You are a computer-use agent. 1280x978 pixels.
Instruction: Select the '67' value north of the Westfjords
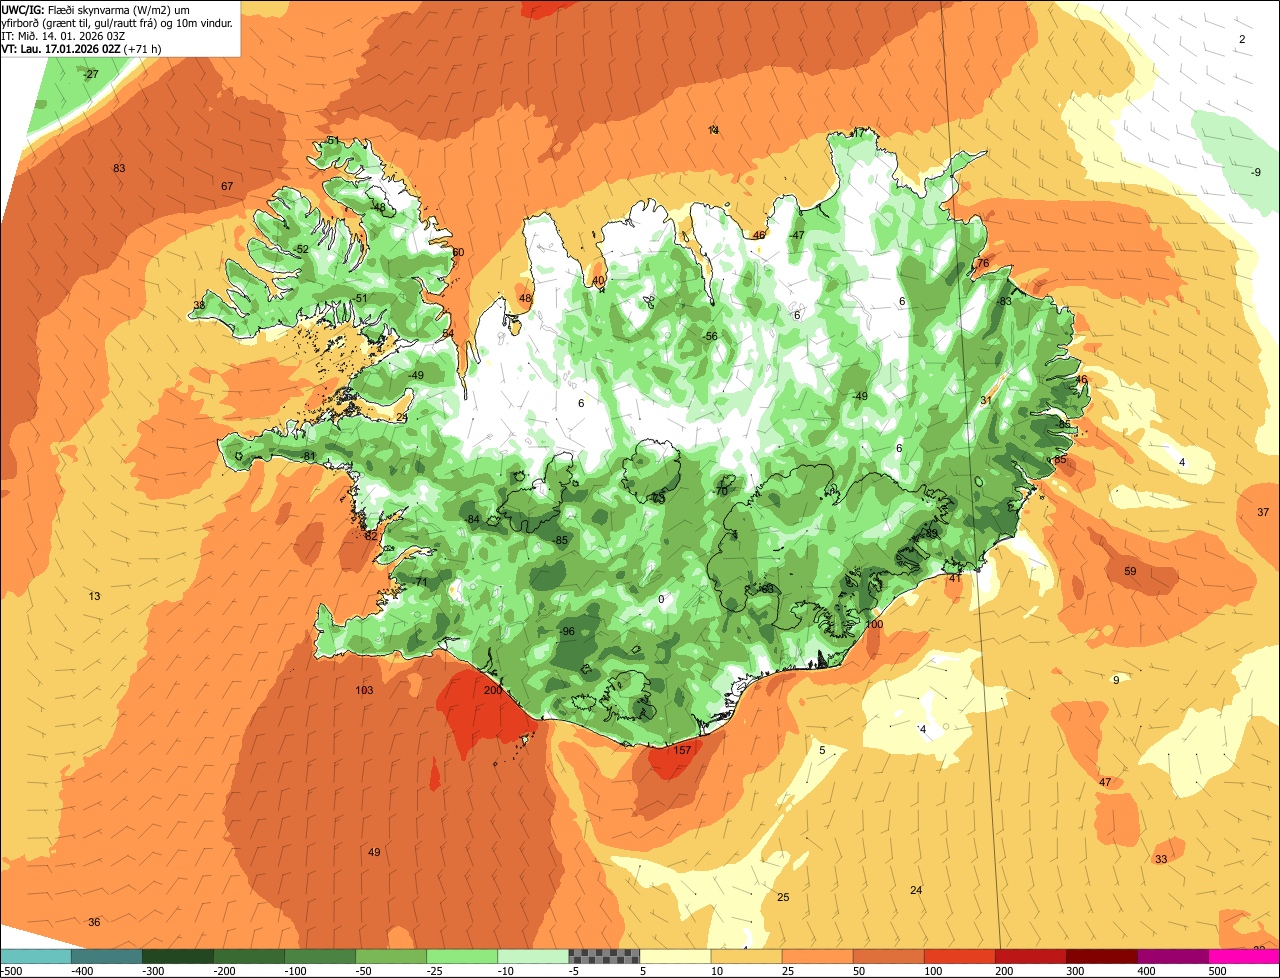(227, 186)
